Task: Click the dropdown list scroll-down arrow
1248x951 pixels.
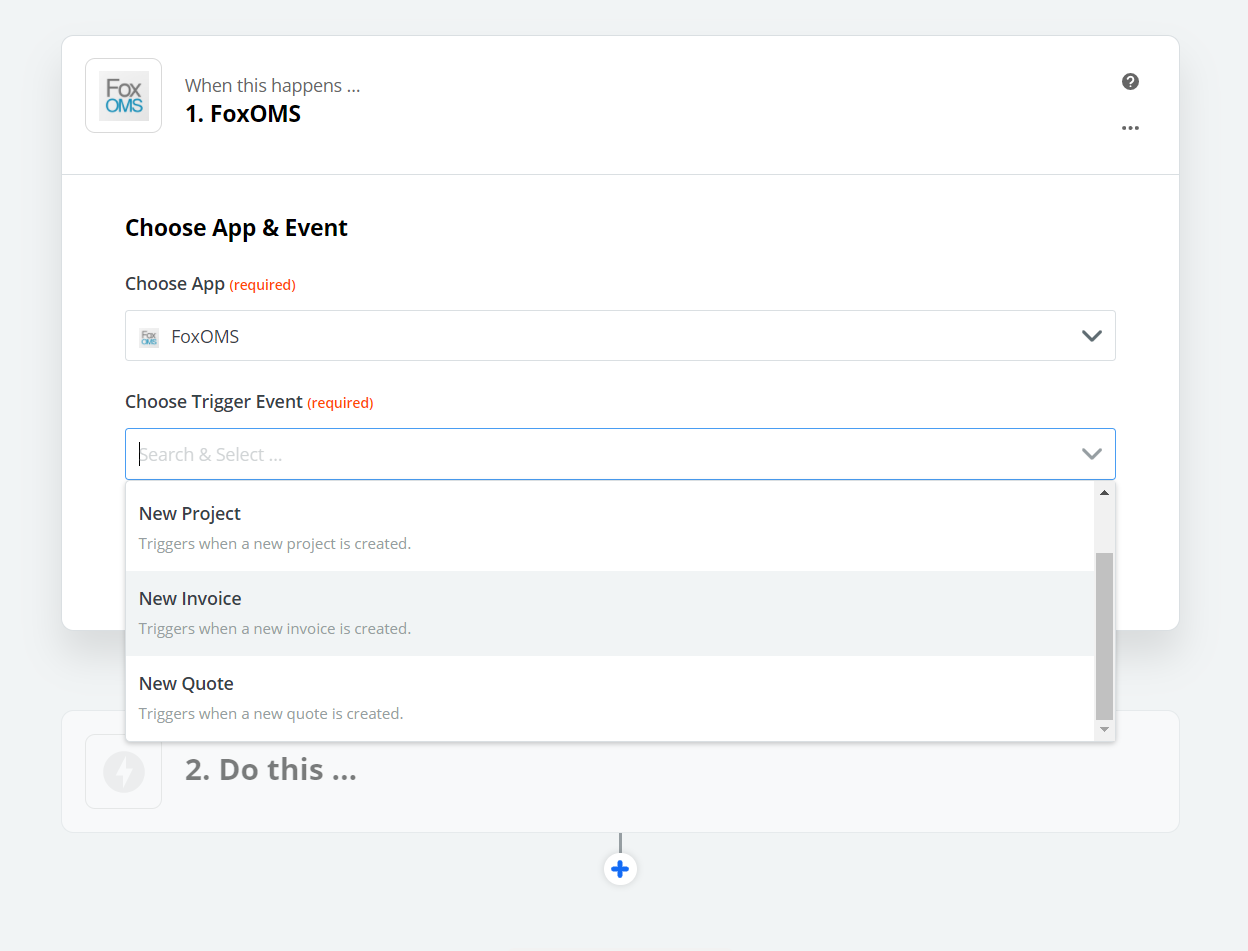Action: point(1104,730)
